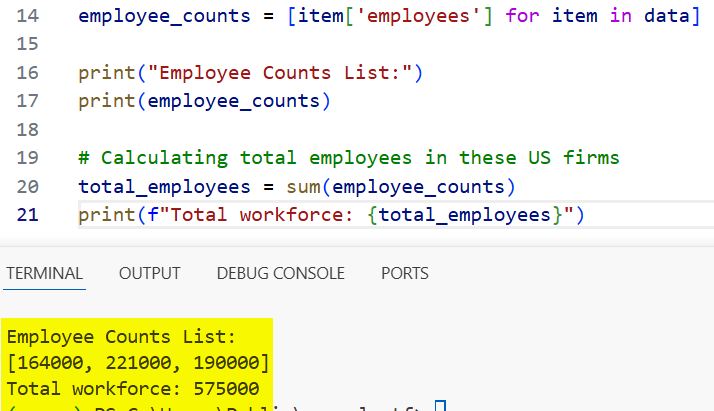Click total_employees variable on line 20
Screen dimensions: 714x411
tap(164, 187)
